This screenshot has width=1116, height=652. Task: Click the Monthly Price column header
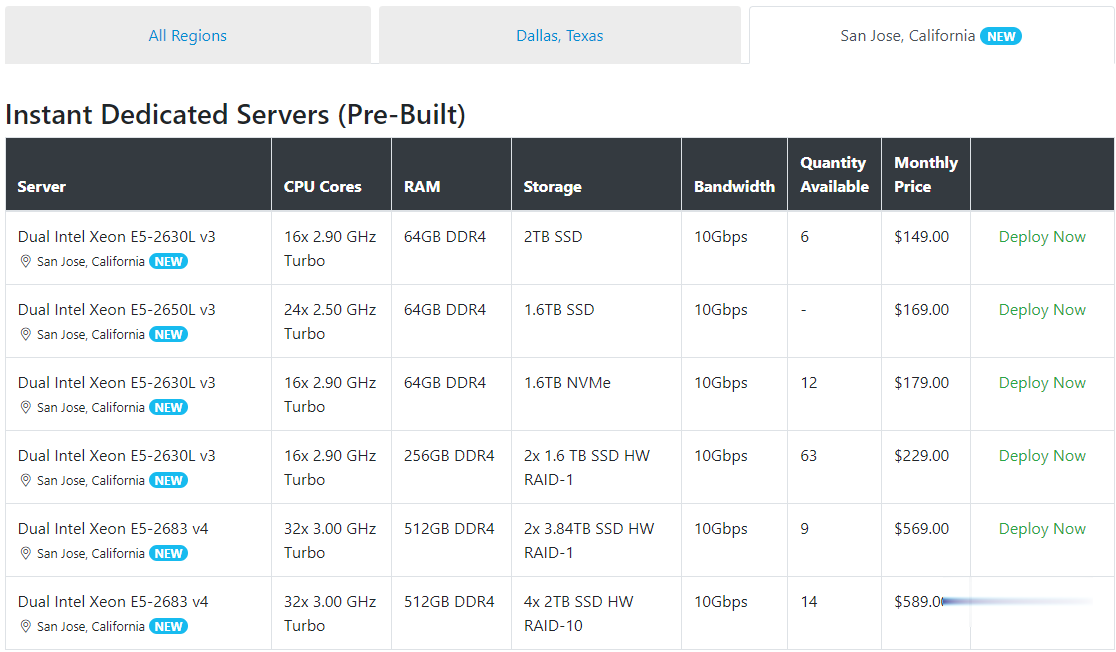[x=926, y=174]
